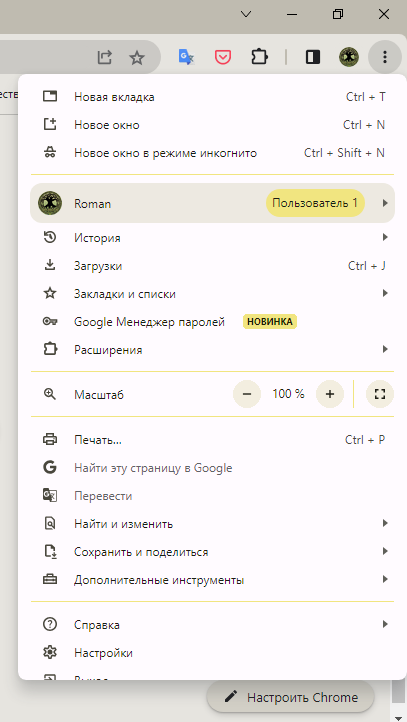Open Google Менеджер паролей
Screen dimensions: 407x722
(212, 322)
